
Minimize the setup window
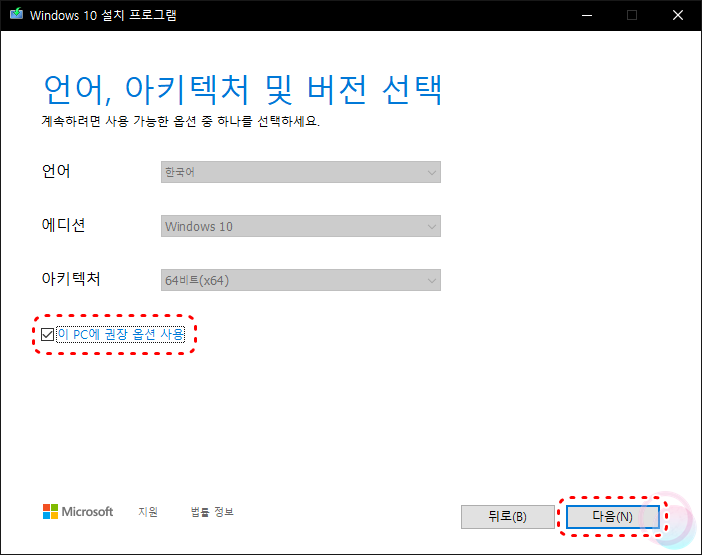[x=587, y=15]
